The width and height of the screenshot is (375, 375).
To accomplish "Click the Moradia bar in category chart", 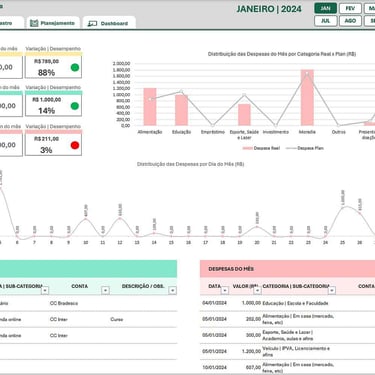I will click(307, 98).
